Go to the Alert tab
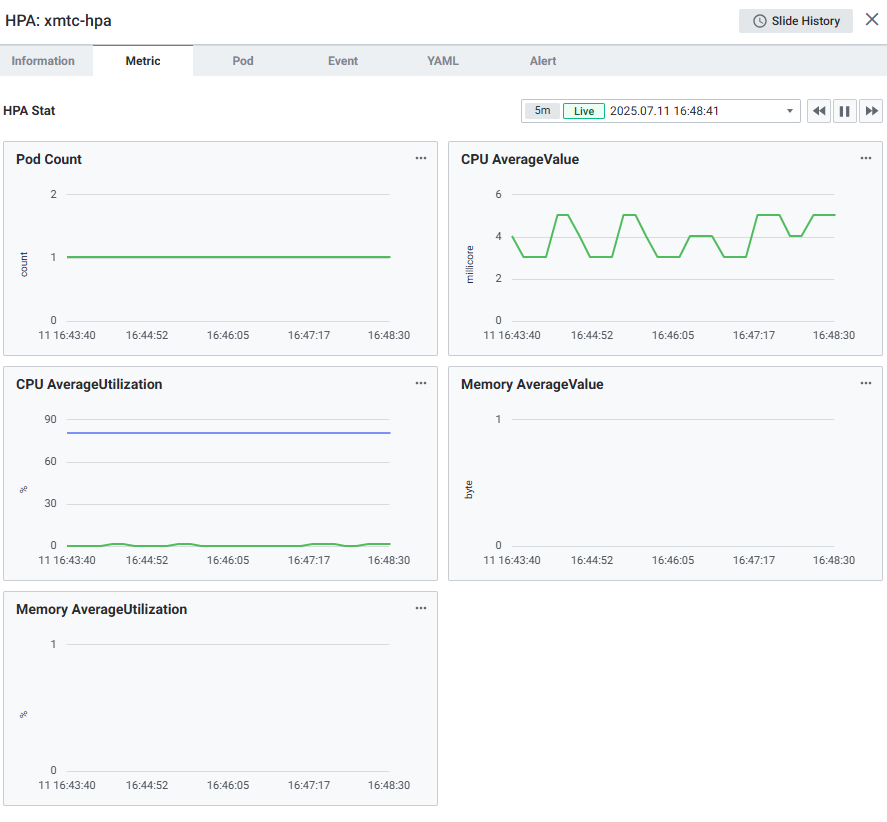Screen dimensions: 887x822 543,61
